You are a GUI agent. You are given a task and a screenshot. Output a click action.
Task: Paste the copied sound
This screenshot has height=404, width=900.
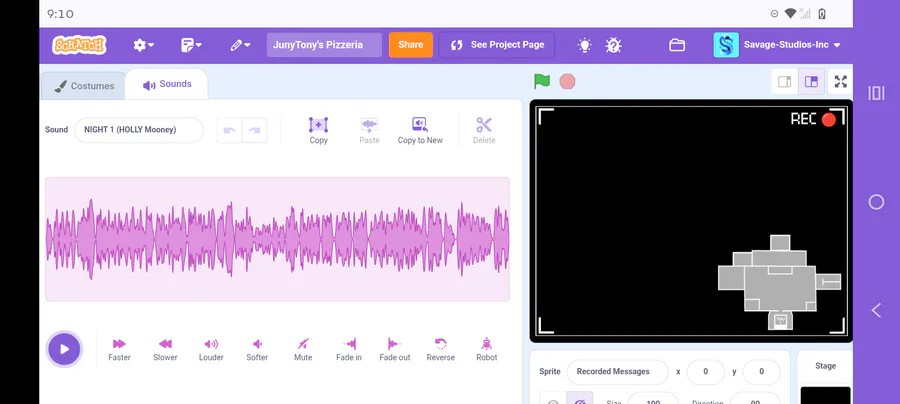370,131
